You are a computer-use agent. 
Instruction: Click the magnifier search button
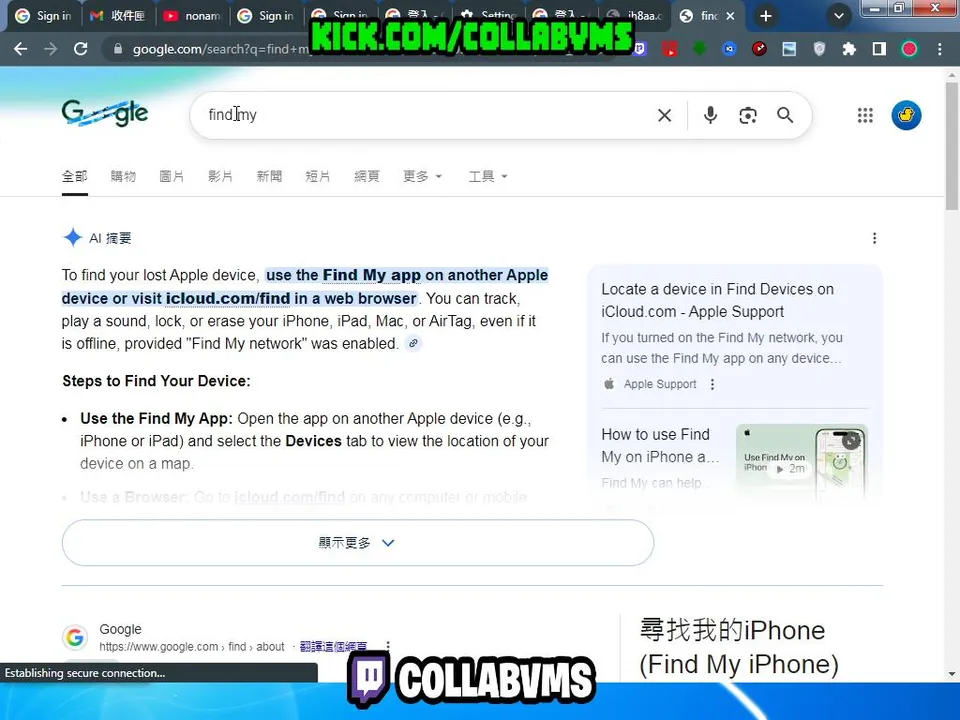(x=785, y=115)
